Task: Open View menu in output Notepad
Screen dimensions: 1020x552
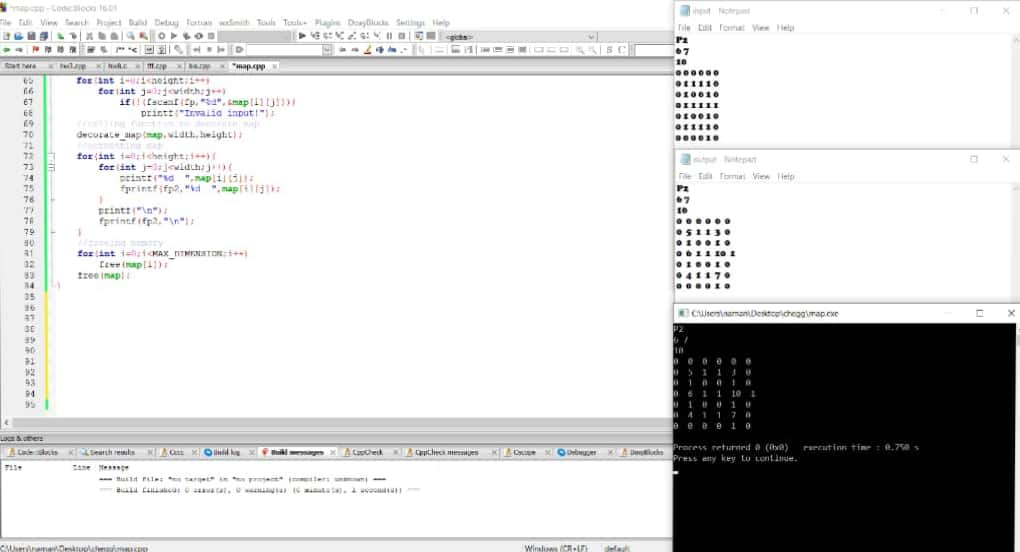Action: pyautogui.click(x=761, y=176)
